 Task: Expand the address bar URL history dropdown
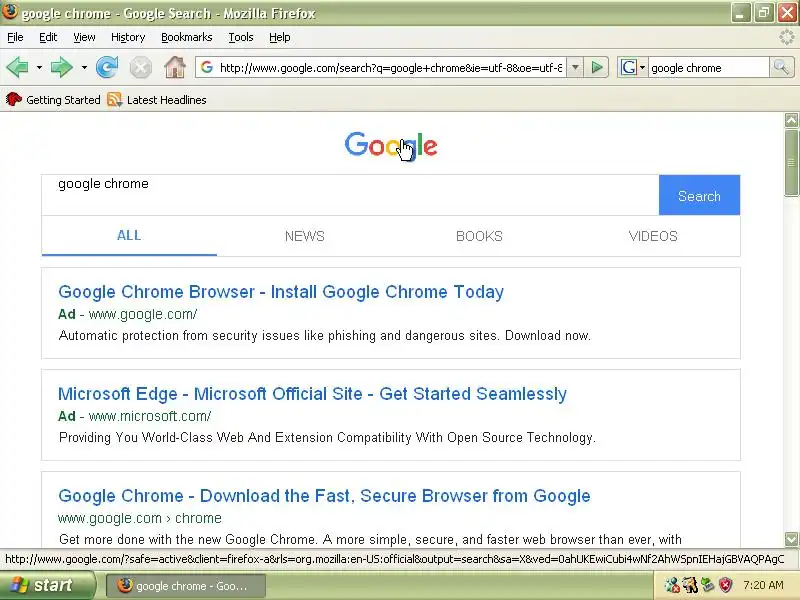click(x=575, y=67)
